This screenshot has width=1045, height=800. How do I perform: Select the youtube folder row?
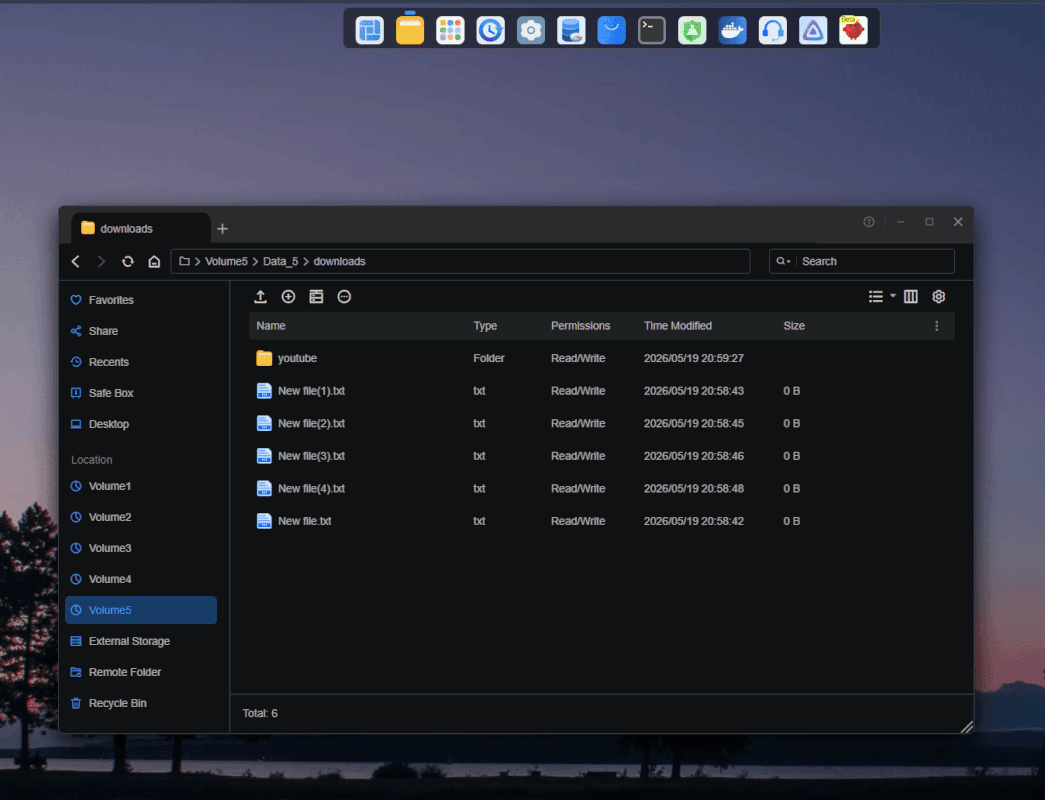[602, 358]
